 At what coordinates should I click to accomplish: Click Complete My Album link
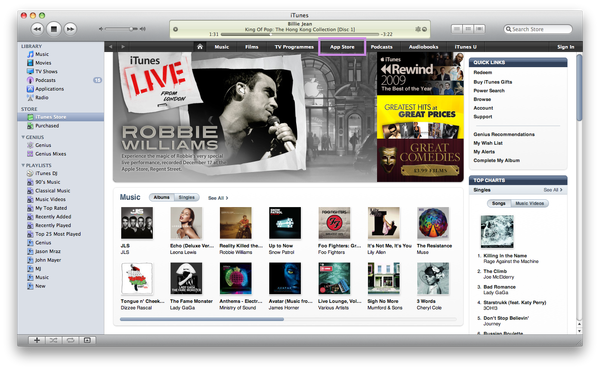(x=496, y=160)
